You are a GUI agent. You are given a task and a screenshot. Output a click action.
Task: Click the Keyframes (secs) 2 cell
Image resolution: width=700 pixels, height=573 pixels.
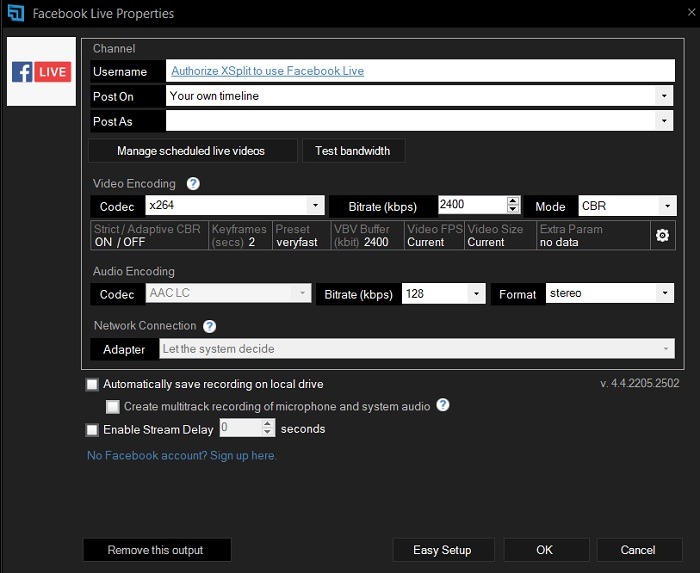(x=240, y=235)
